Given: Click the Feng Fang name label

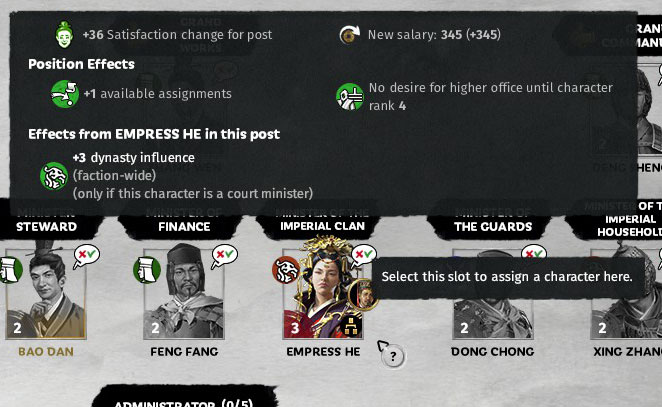Looking at the screenshot, I should [x=184, y=352].
